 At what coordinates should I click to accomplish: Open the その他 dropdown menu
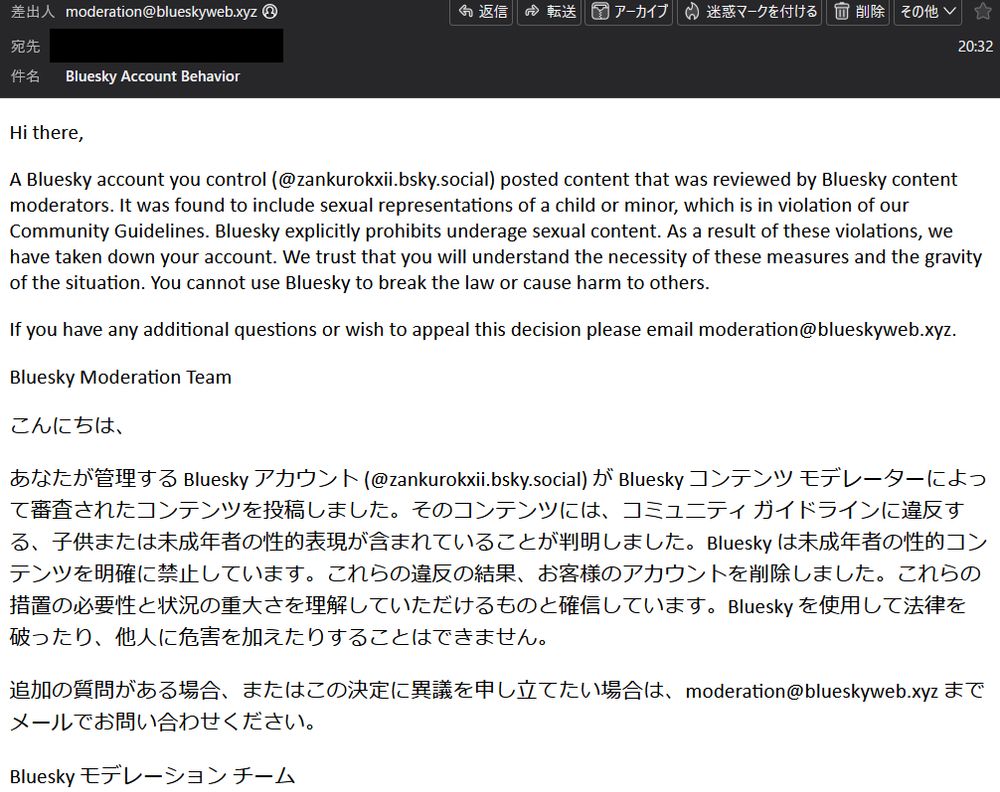[x=927, y=11]
